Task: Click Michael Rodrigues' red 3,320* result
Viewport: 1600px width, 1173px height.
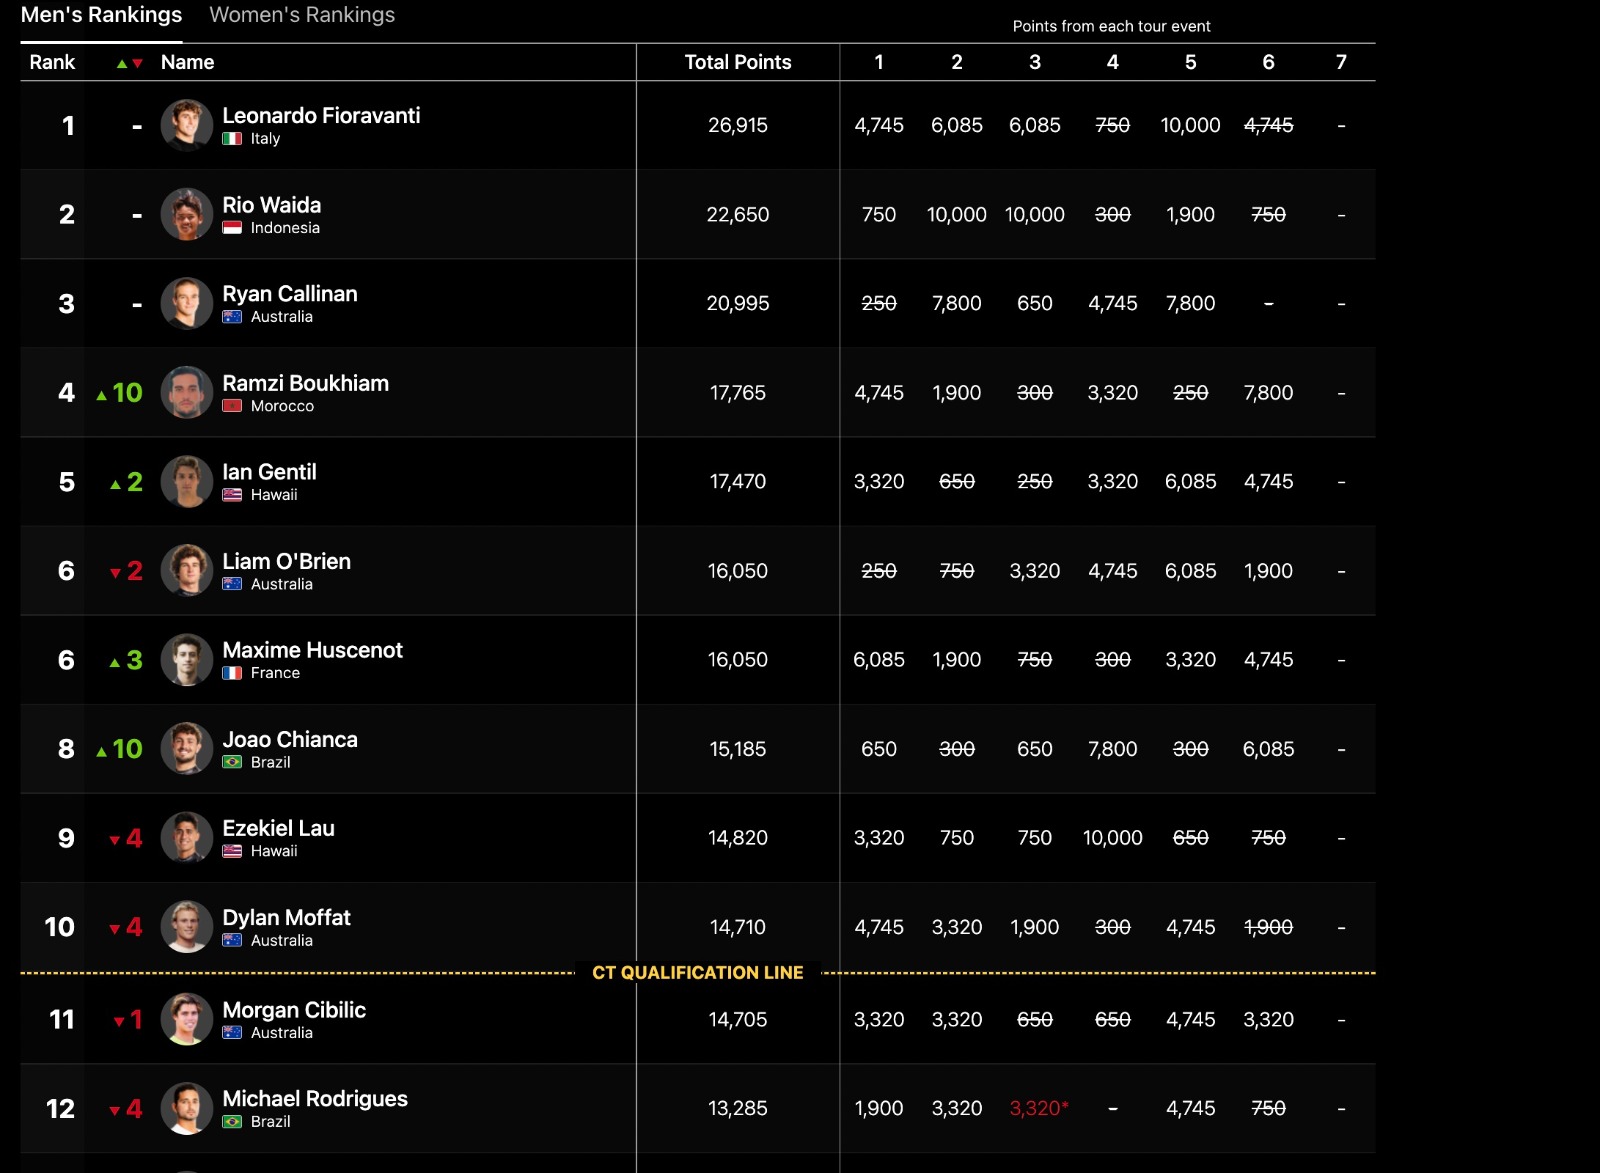Action: (1039, 1108)
